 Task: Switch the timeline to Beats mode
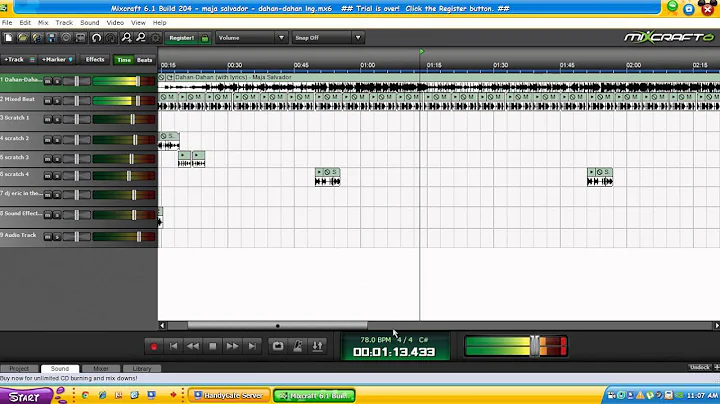pos(144,60)
